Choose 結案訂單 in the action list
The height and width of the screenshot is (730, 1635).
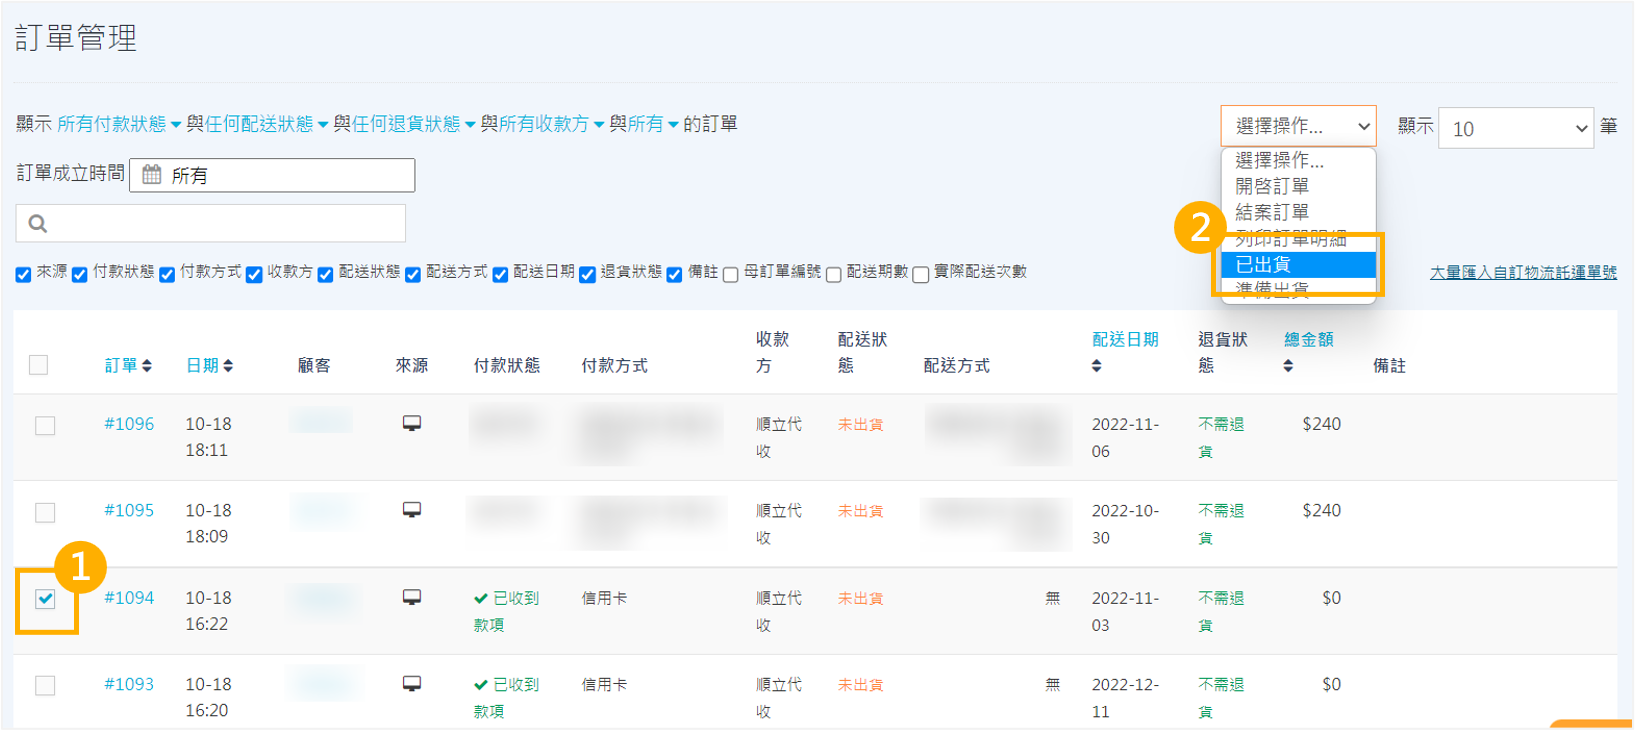[x=1272, y=212]
